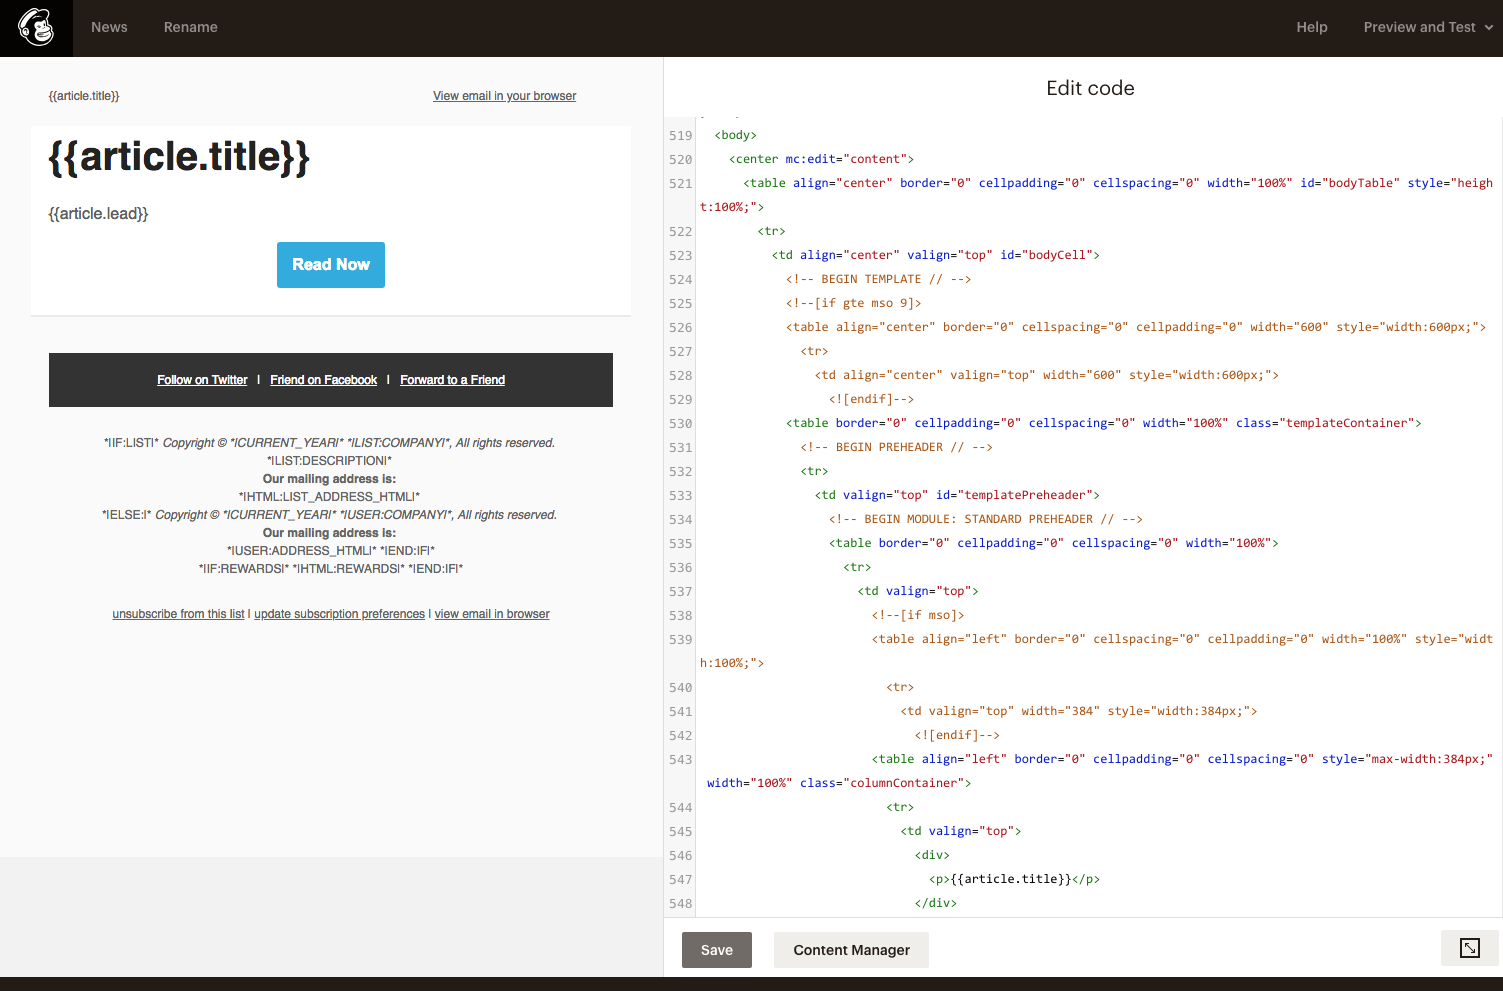
Task: Open update subscription preferences link
Action: pos(339,614)
